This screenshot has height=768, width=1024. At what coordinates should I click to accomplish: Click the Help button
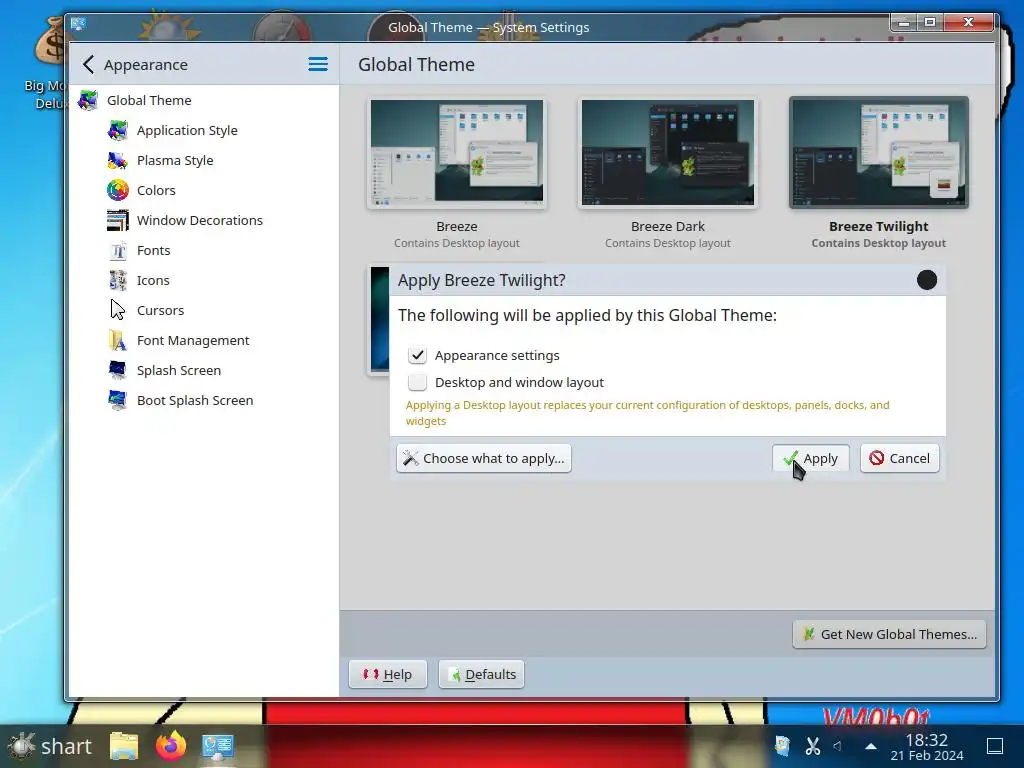tap(388, 674)
